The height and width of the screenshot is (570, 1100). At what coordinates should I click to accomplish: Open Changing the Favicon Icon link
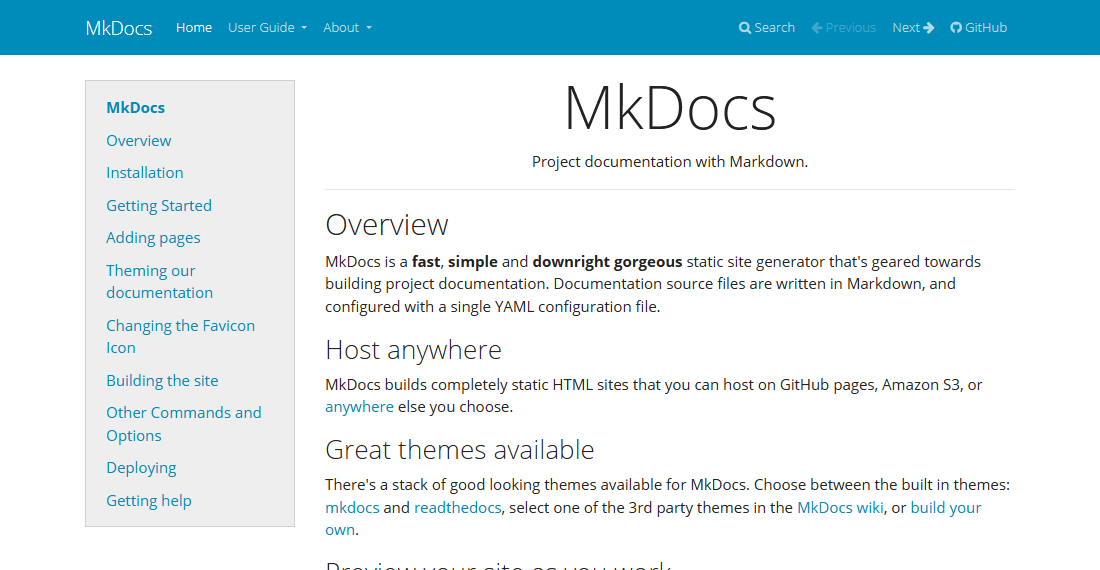point(180,337)
